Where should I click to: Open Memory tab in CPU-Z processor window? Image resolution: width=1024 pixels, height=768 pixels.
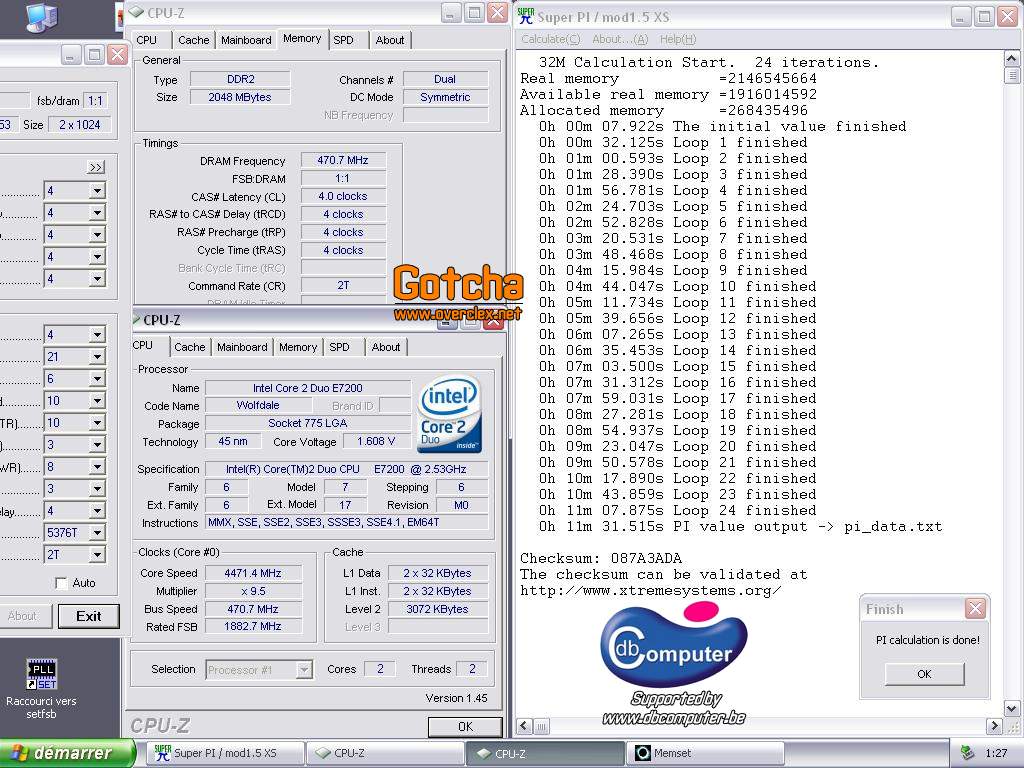coord(298,347)
